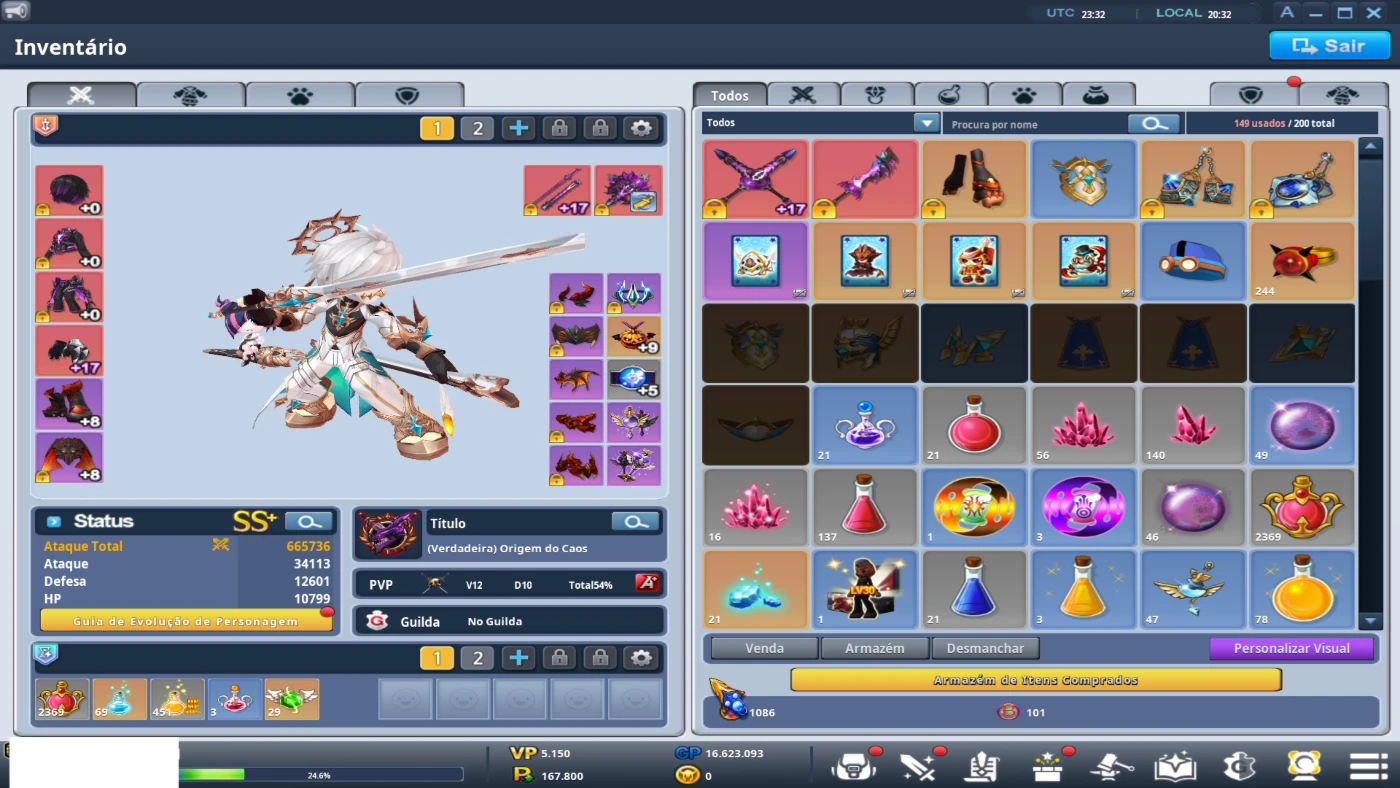This screenshot has height=788, width=1400.
Task: Open the megaphone announcement icon
Action: coord(16,12)
